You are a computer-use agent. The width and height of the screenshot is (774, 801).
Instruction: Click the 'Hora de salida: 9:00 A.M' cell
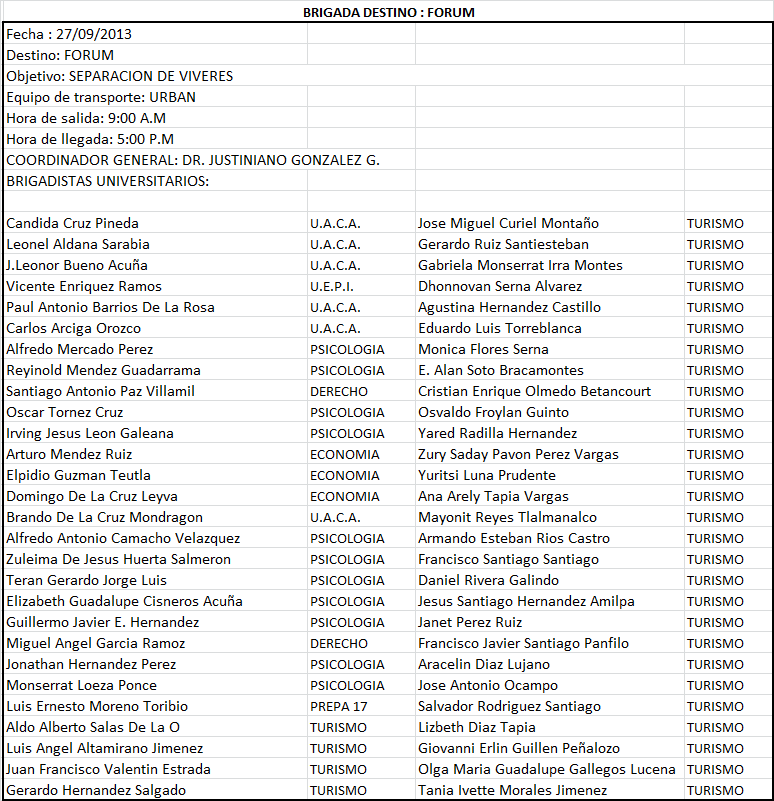[x=86, y=118]
